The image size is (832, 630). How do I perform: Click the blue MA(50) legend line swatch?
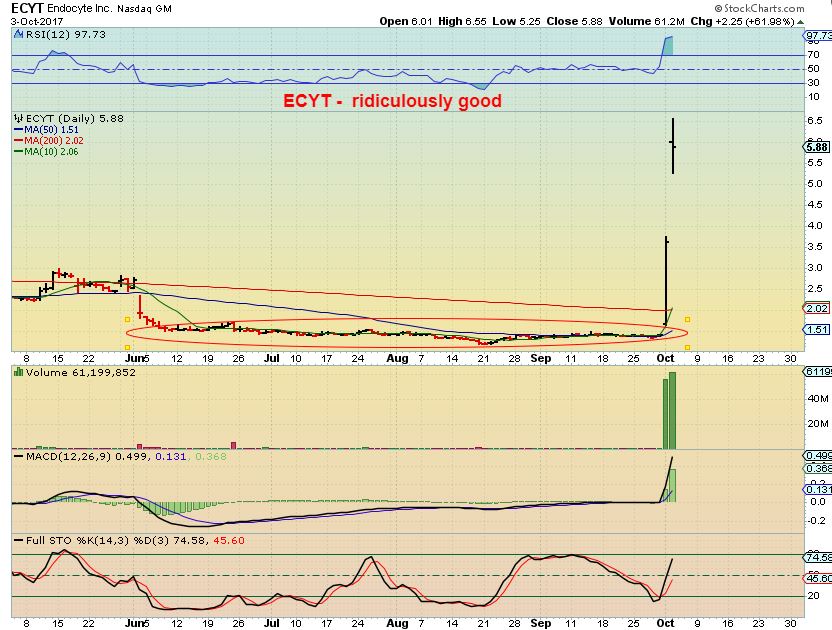[19, 130]
